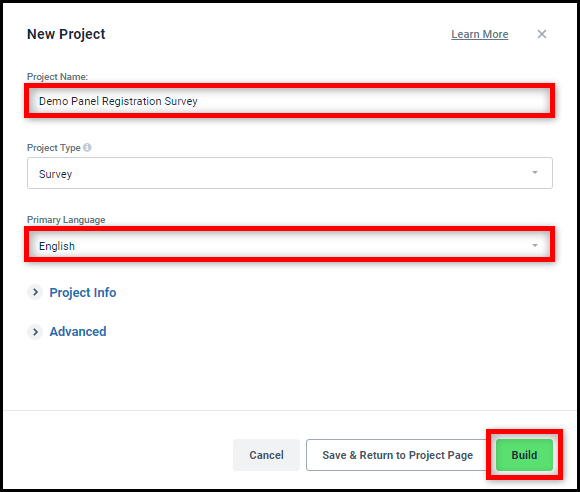Select the English language field

coord(290,245)
